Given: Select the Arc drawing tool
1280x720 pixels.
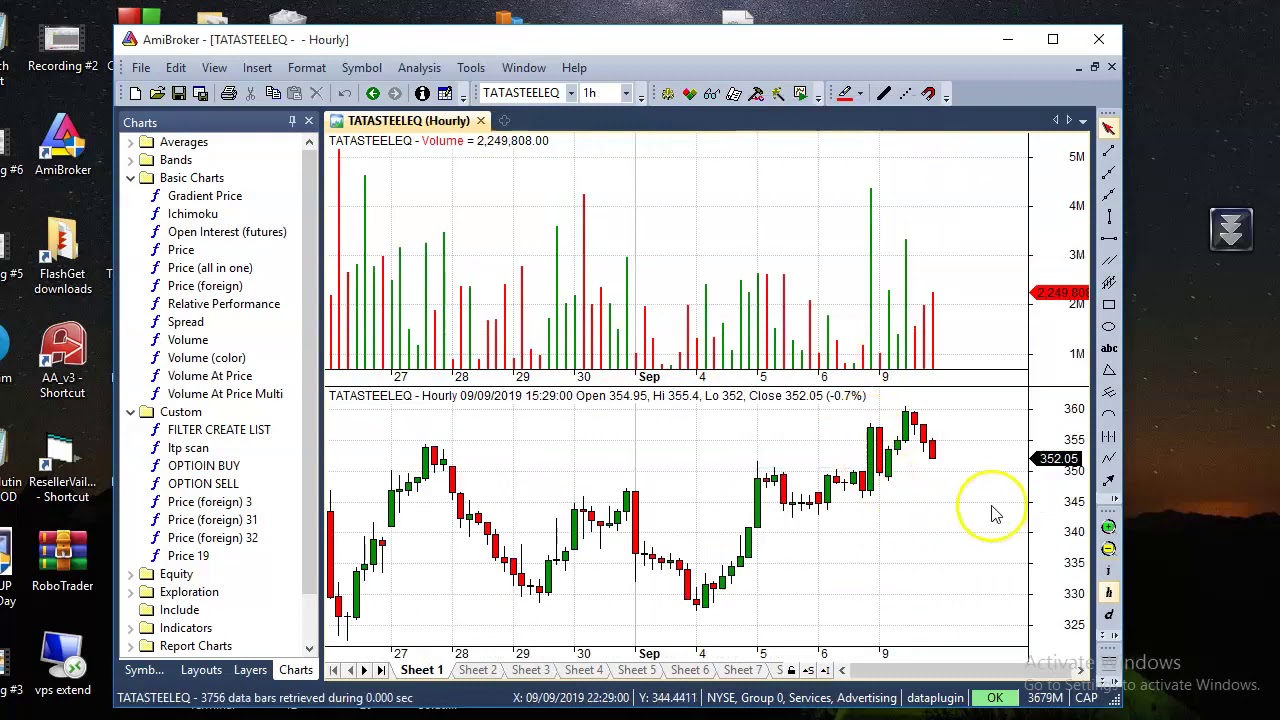Looking at the screenshot, I should [x=1109, y=414].
